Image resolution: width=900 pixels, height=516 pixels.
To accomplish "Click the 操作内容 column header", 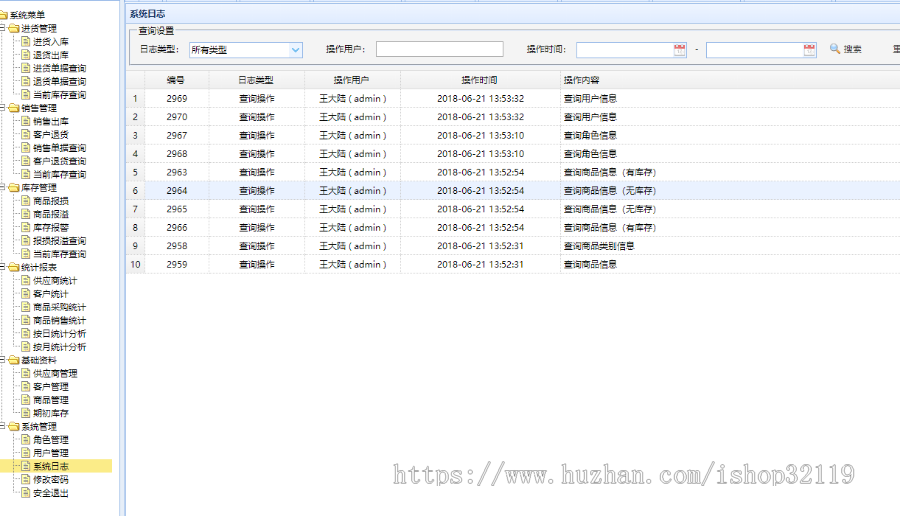I will tap(581, 80).
